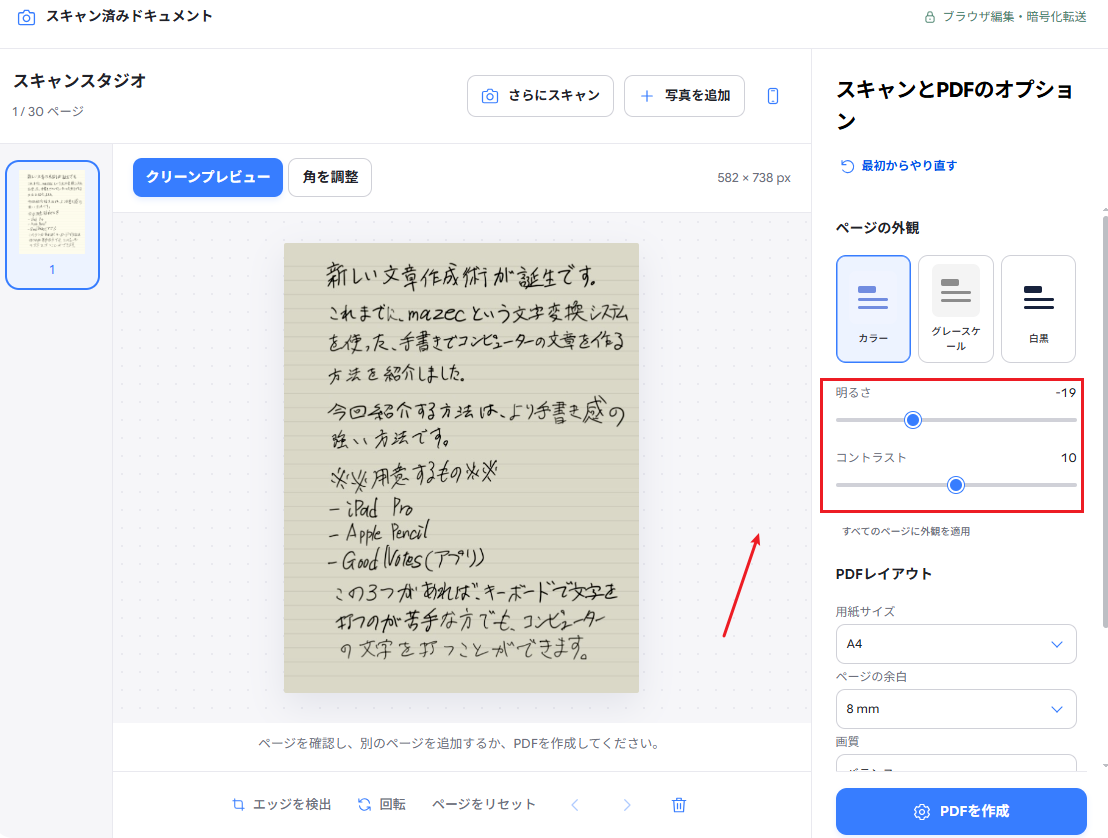Screen dimensions: 1108x838
Task: Select カラー page appearance
Action: 873,309
